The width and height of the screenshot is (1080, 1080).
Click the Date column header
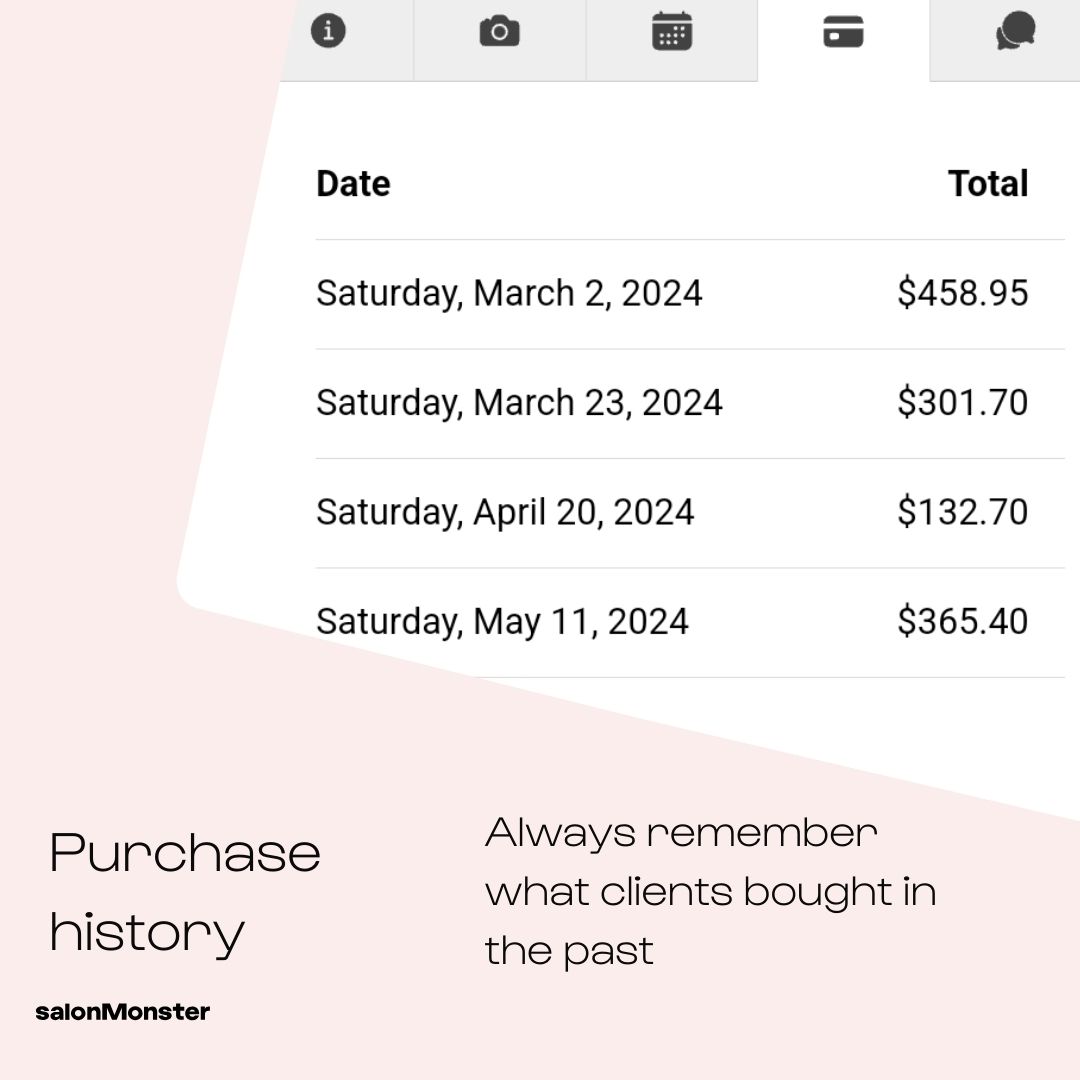click(x=353, y=184)
